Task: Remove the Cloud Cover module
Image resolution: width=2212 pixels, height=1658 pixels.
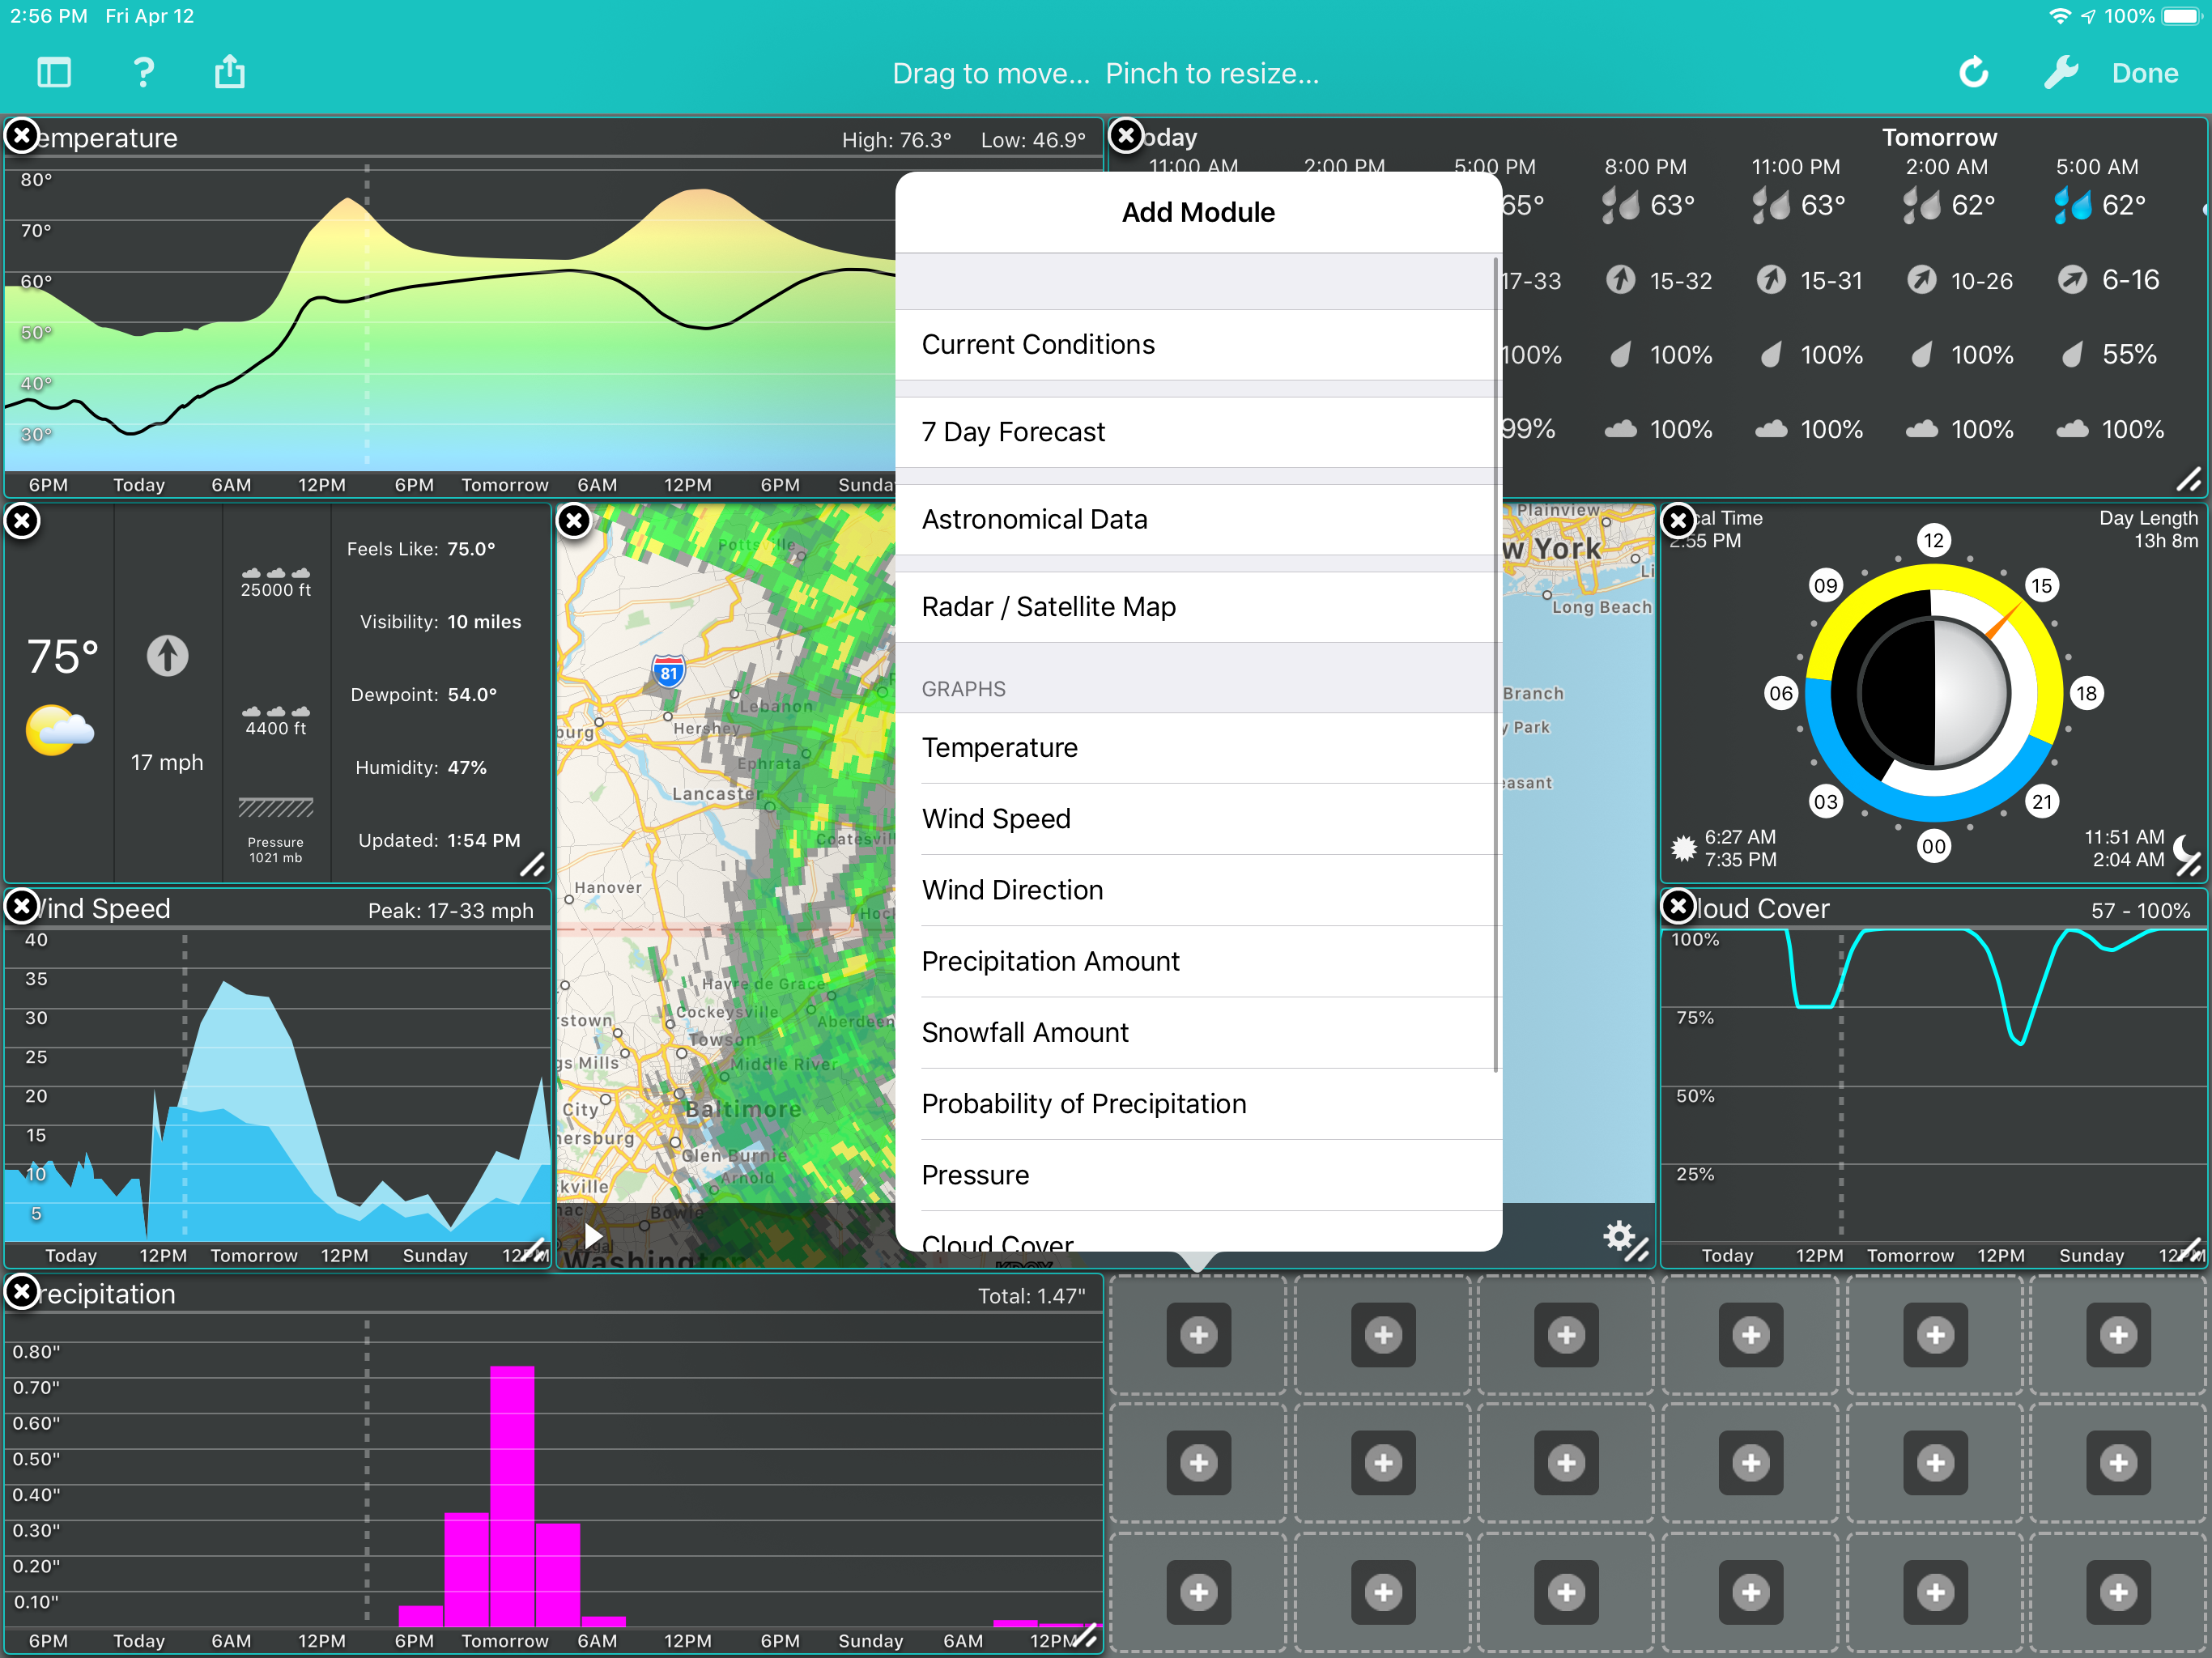Action: 1678,907
